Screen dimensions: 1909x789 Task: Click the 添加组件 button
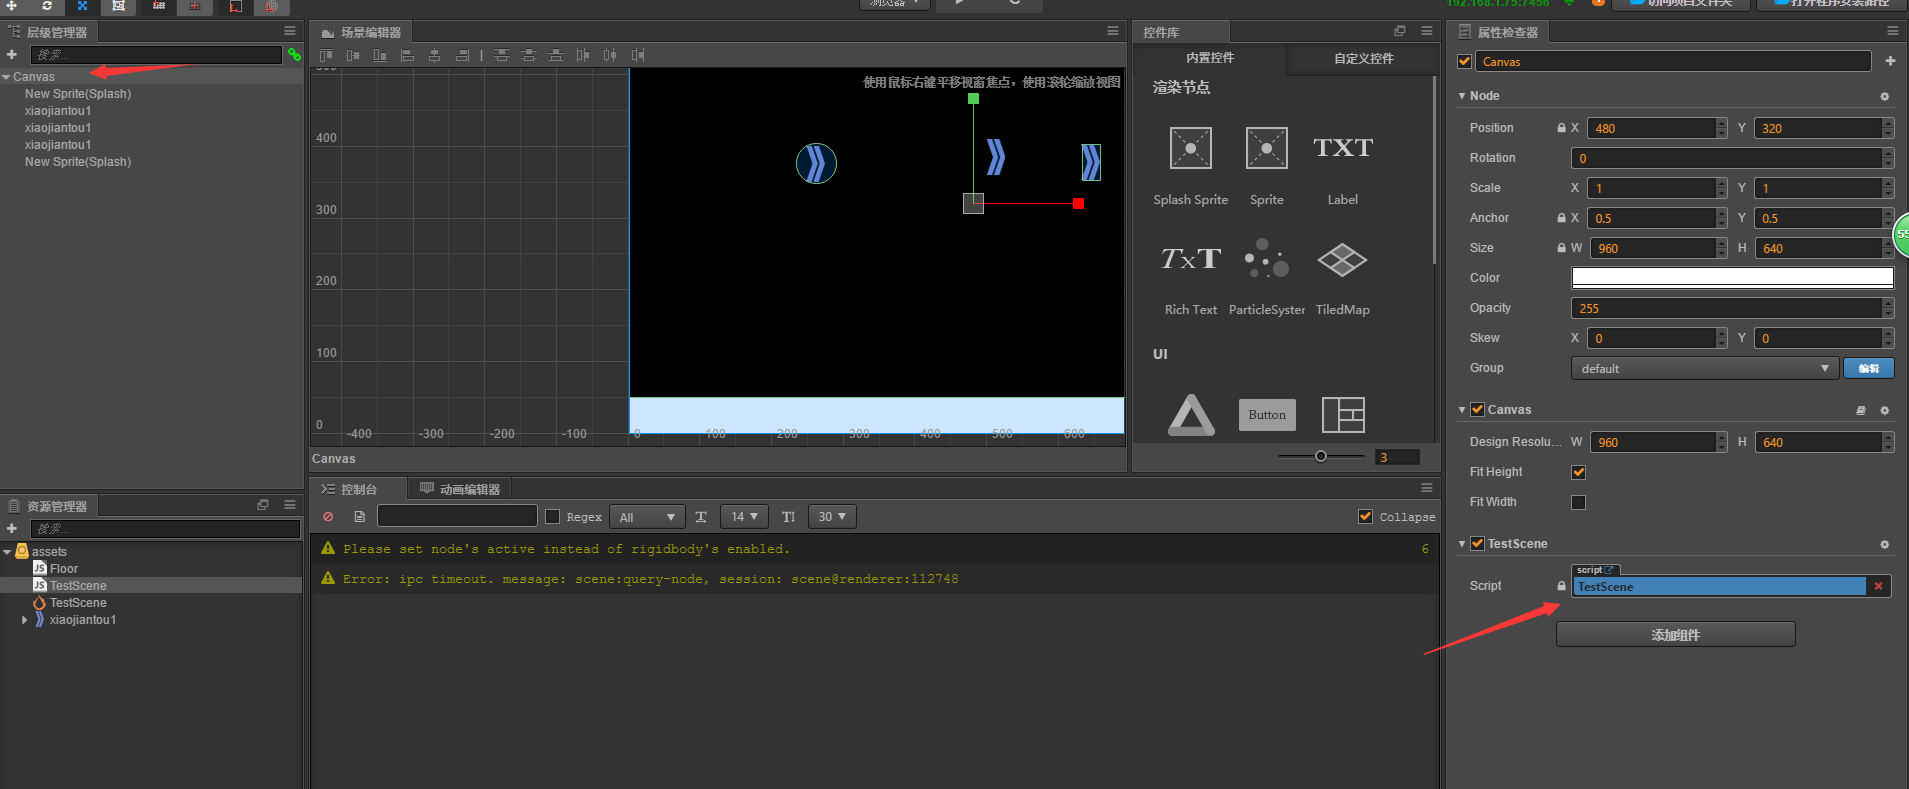[1675, 635]
